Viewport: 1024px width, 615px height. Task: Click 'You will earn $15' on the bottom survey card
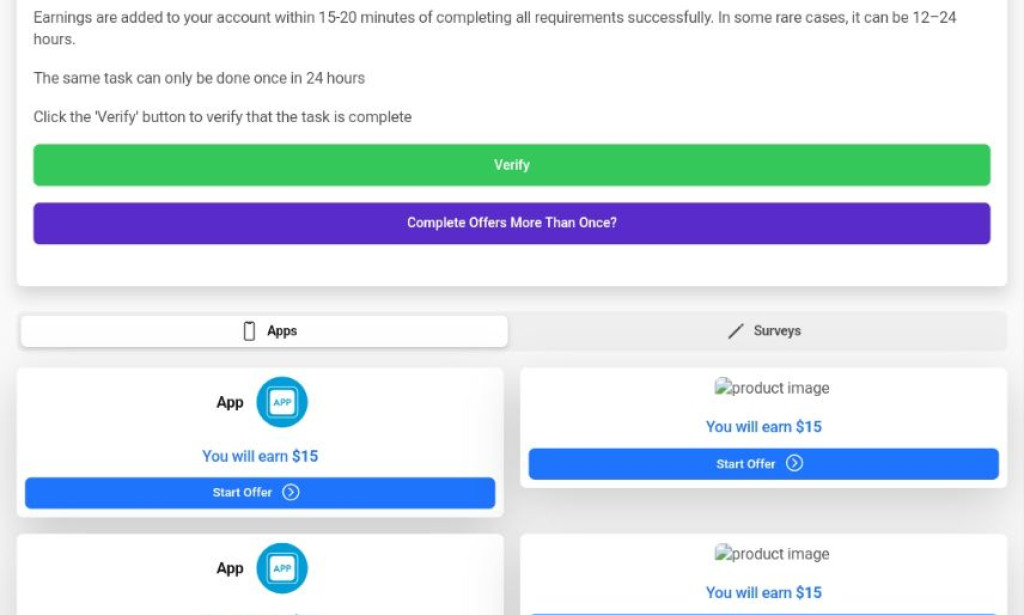click(x=763, y=592)
